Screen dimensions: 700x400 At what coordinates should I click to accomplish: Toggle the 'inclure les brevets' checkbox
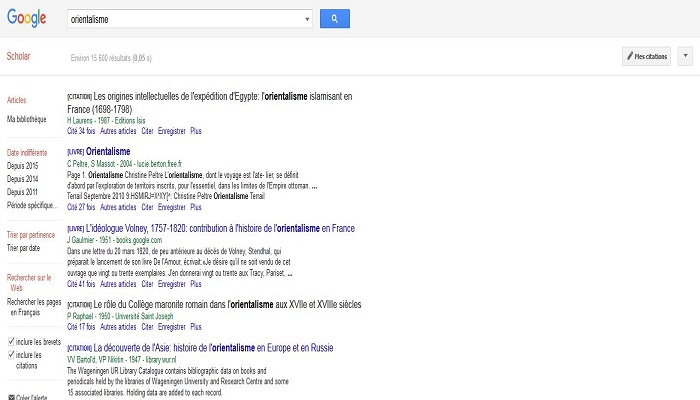tap(11, 342)
